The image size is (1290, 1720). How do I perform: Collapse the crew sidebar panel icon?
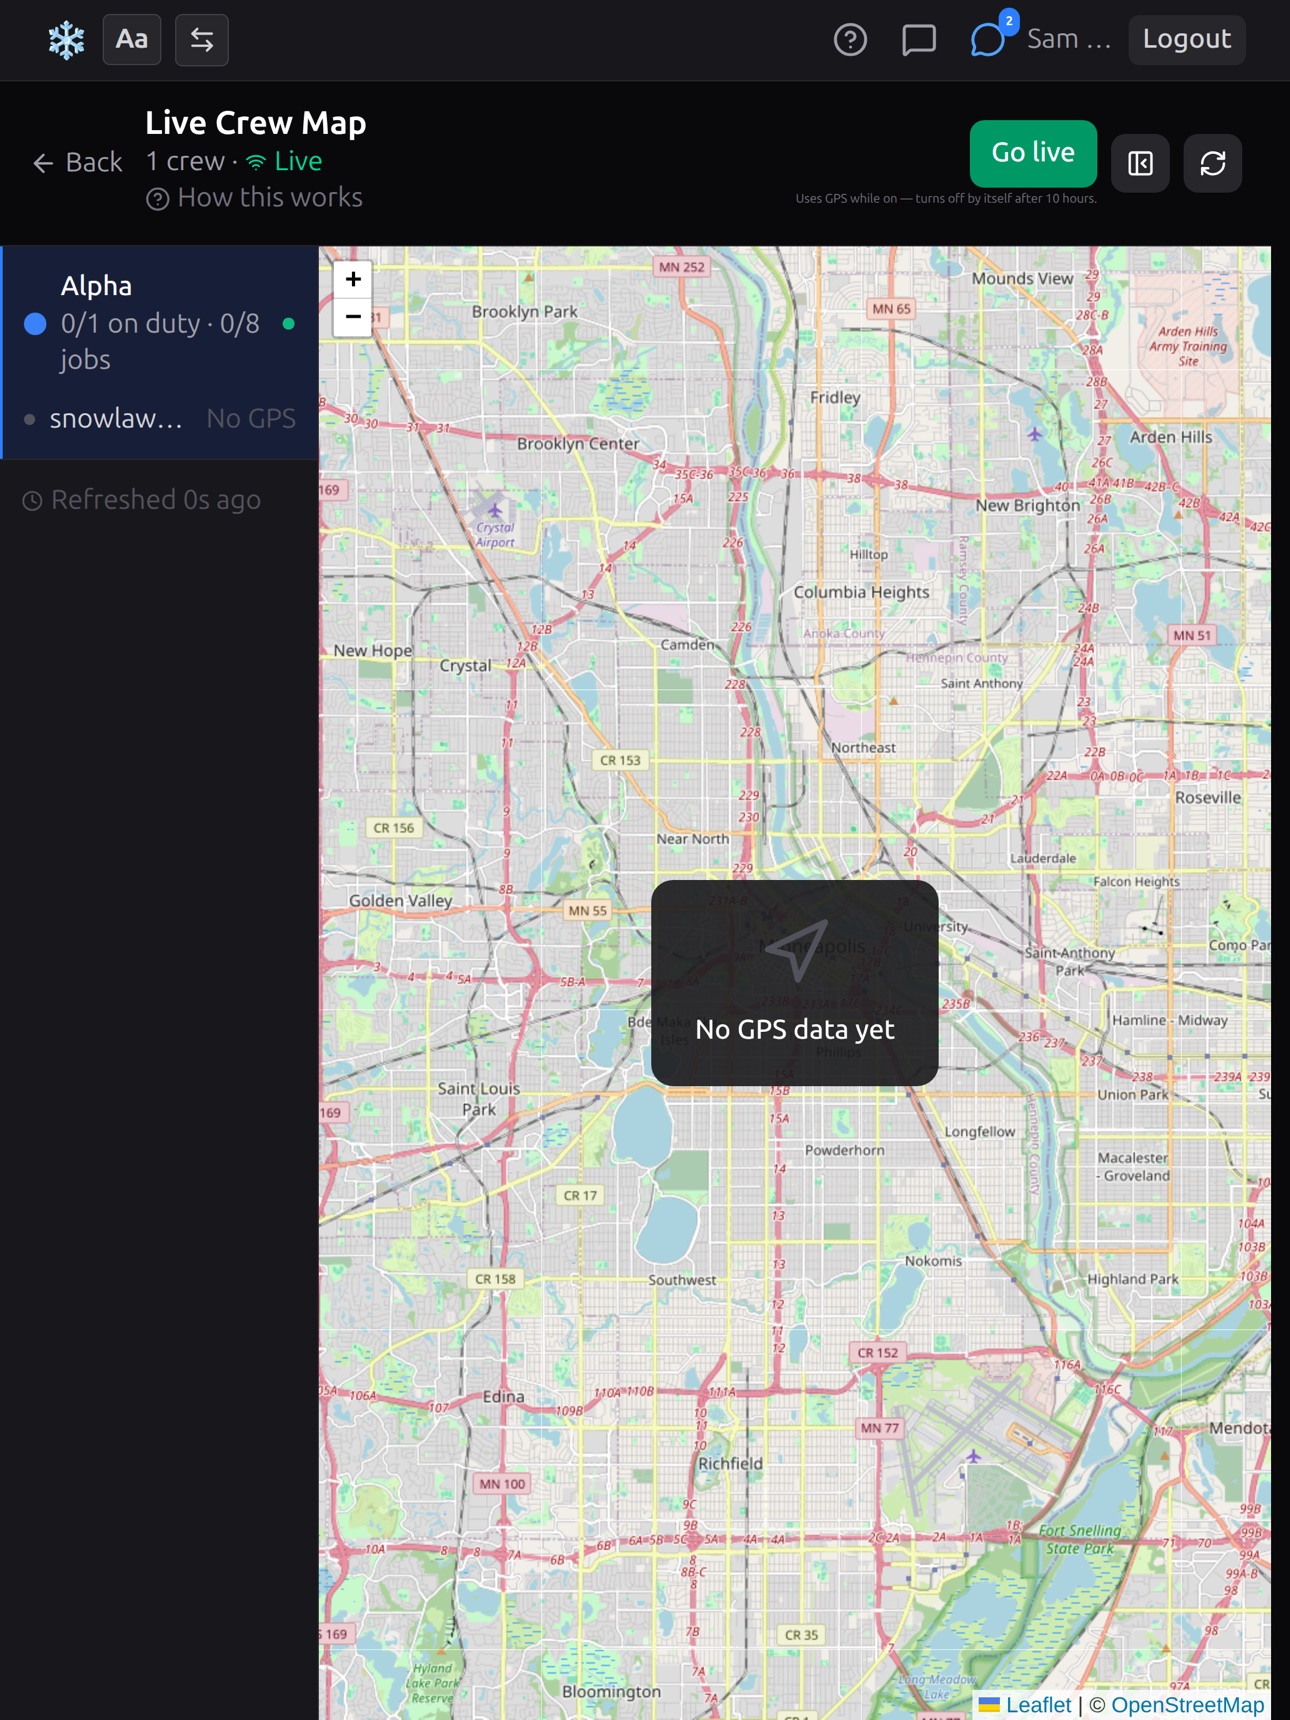[1140, 163]
